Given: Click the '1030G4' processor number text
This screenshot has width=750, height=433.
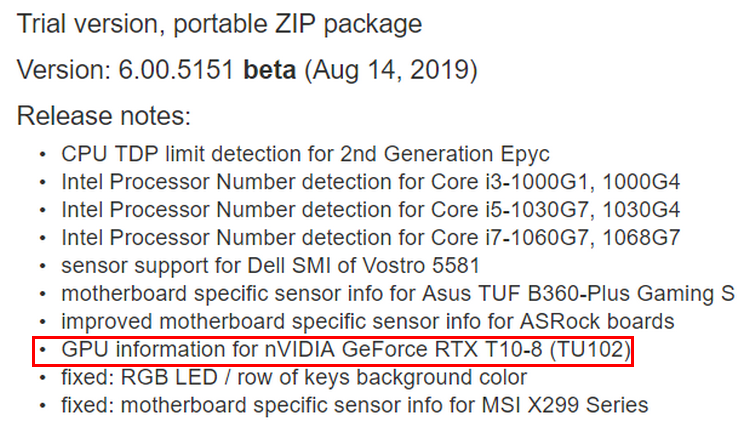Looking at the screenshot, I should point(641,210).
